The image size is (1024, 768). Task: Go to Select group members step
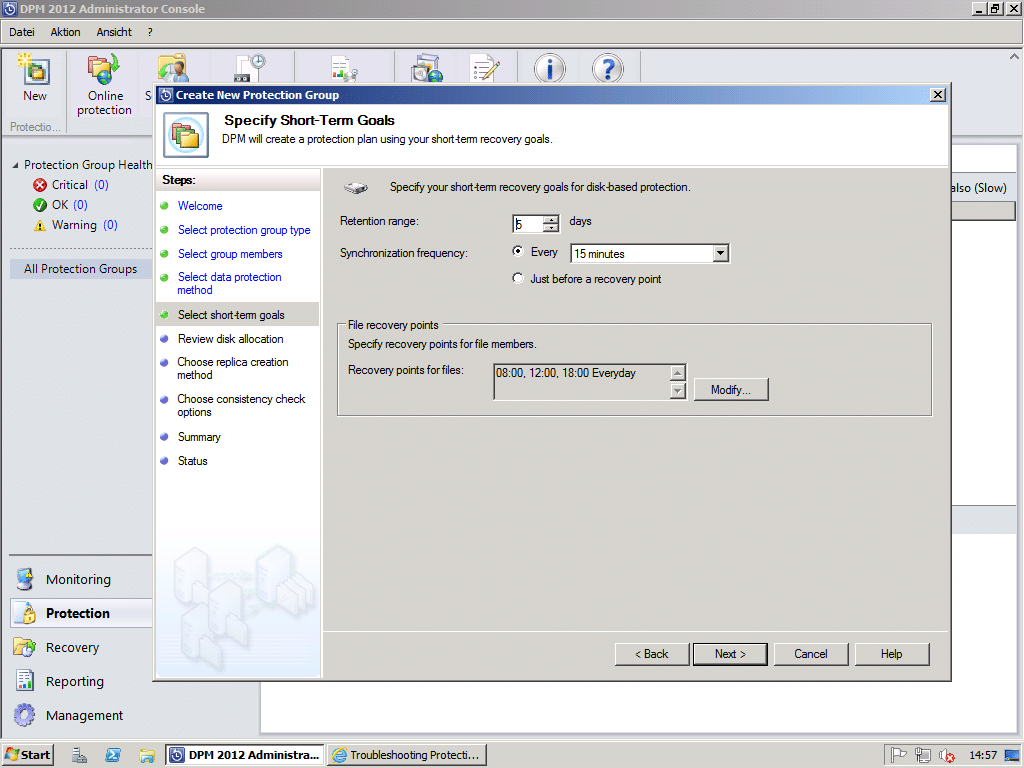pyautogui.click(x=230, y=254)
